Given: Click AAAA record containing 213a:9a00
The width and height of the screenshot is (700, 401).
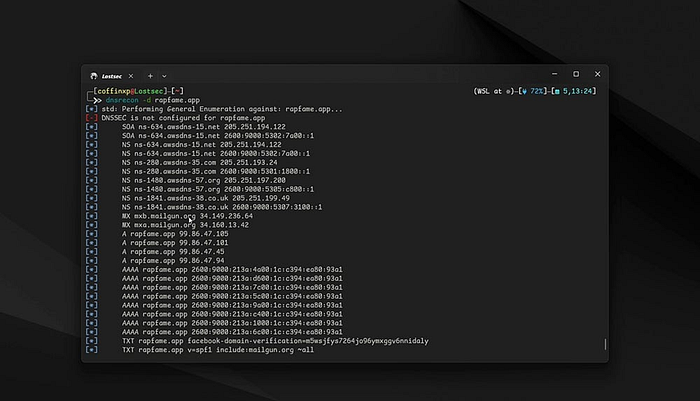Looking at the screenshot, I should pos(232,305).
